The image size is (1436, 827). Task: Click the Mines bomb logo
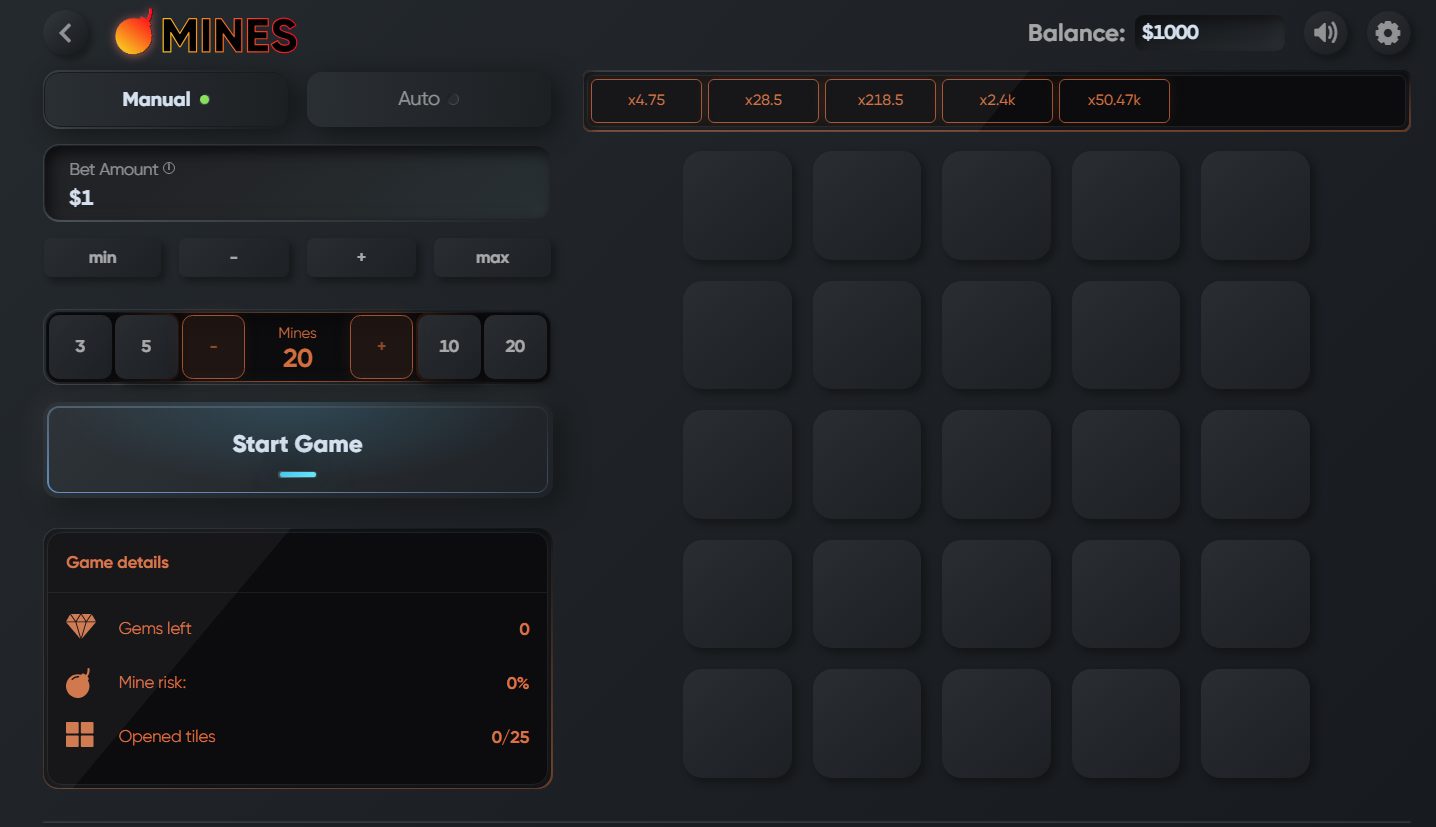(134, 33)
